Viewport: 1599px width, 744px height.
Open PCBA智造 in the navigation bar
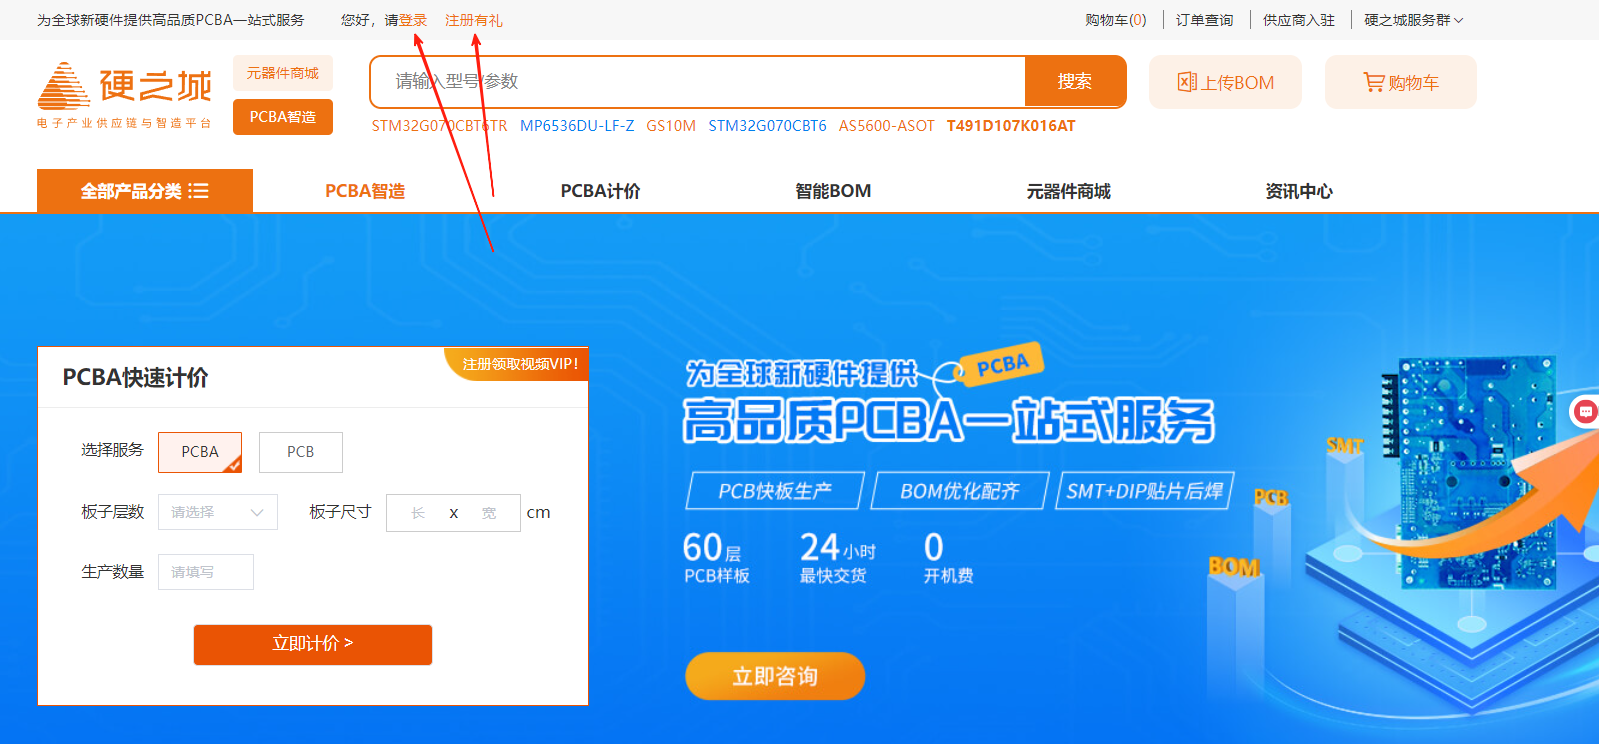click(365, 191)
